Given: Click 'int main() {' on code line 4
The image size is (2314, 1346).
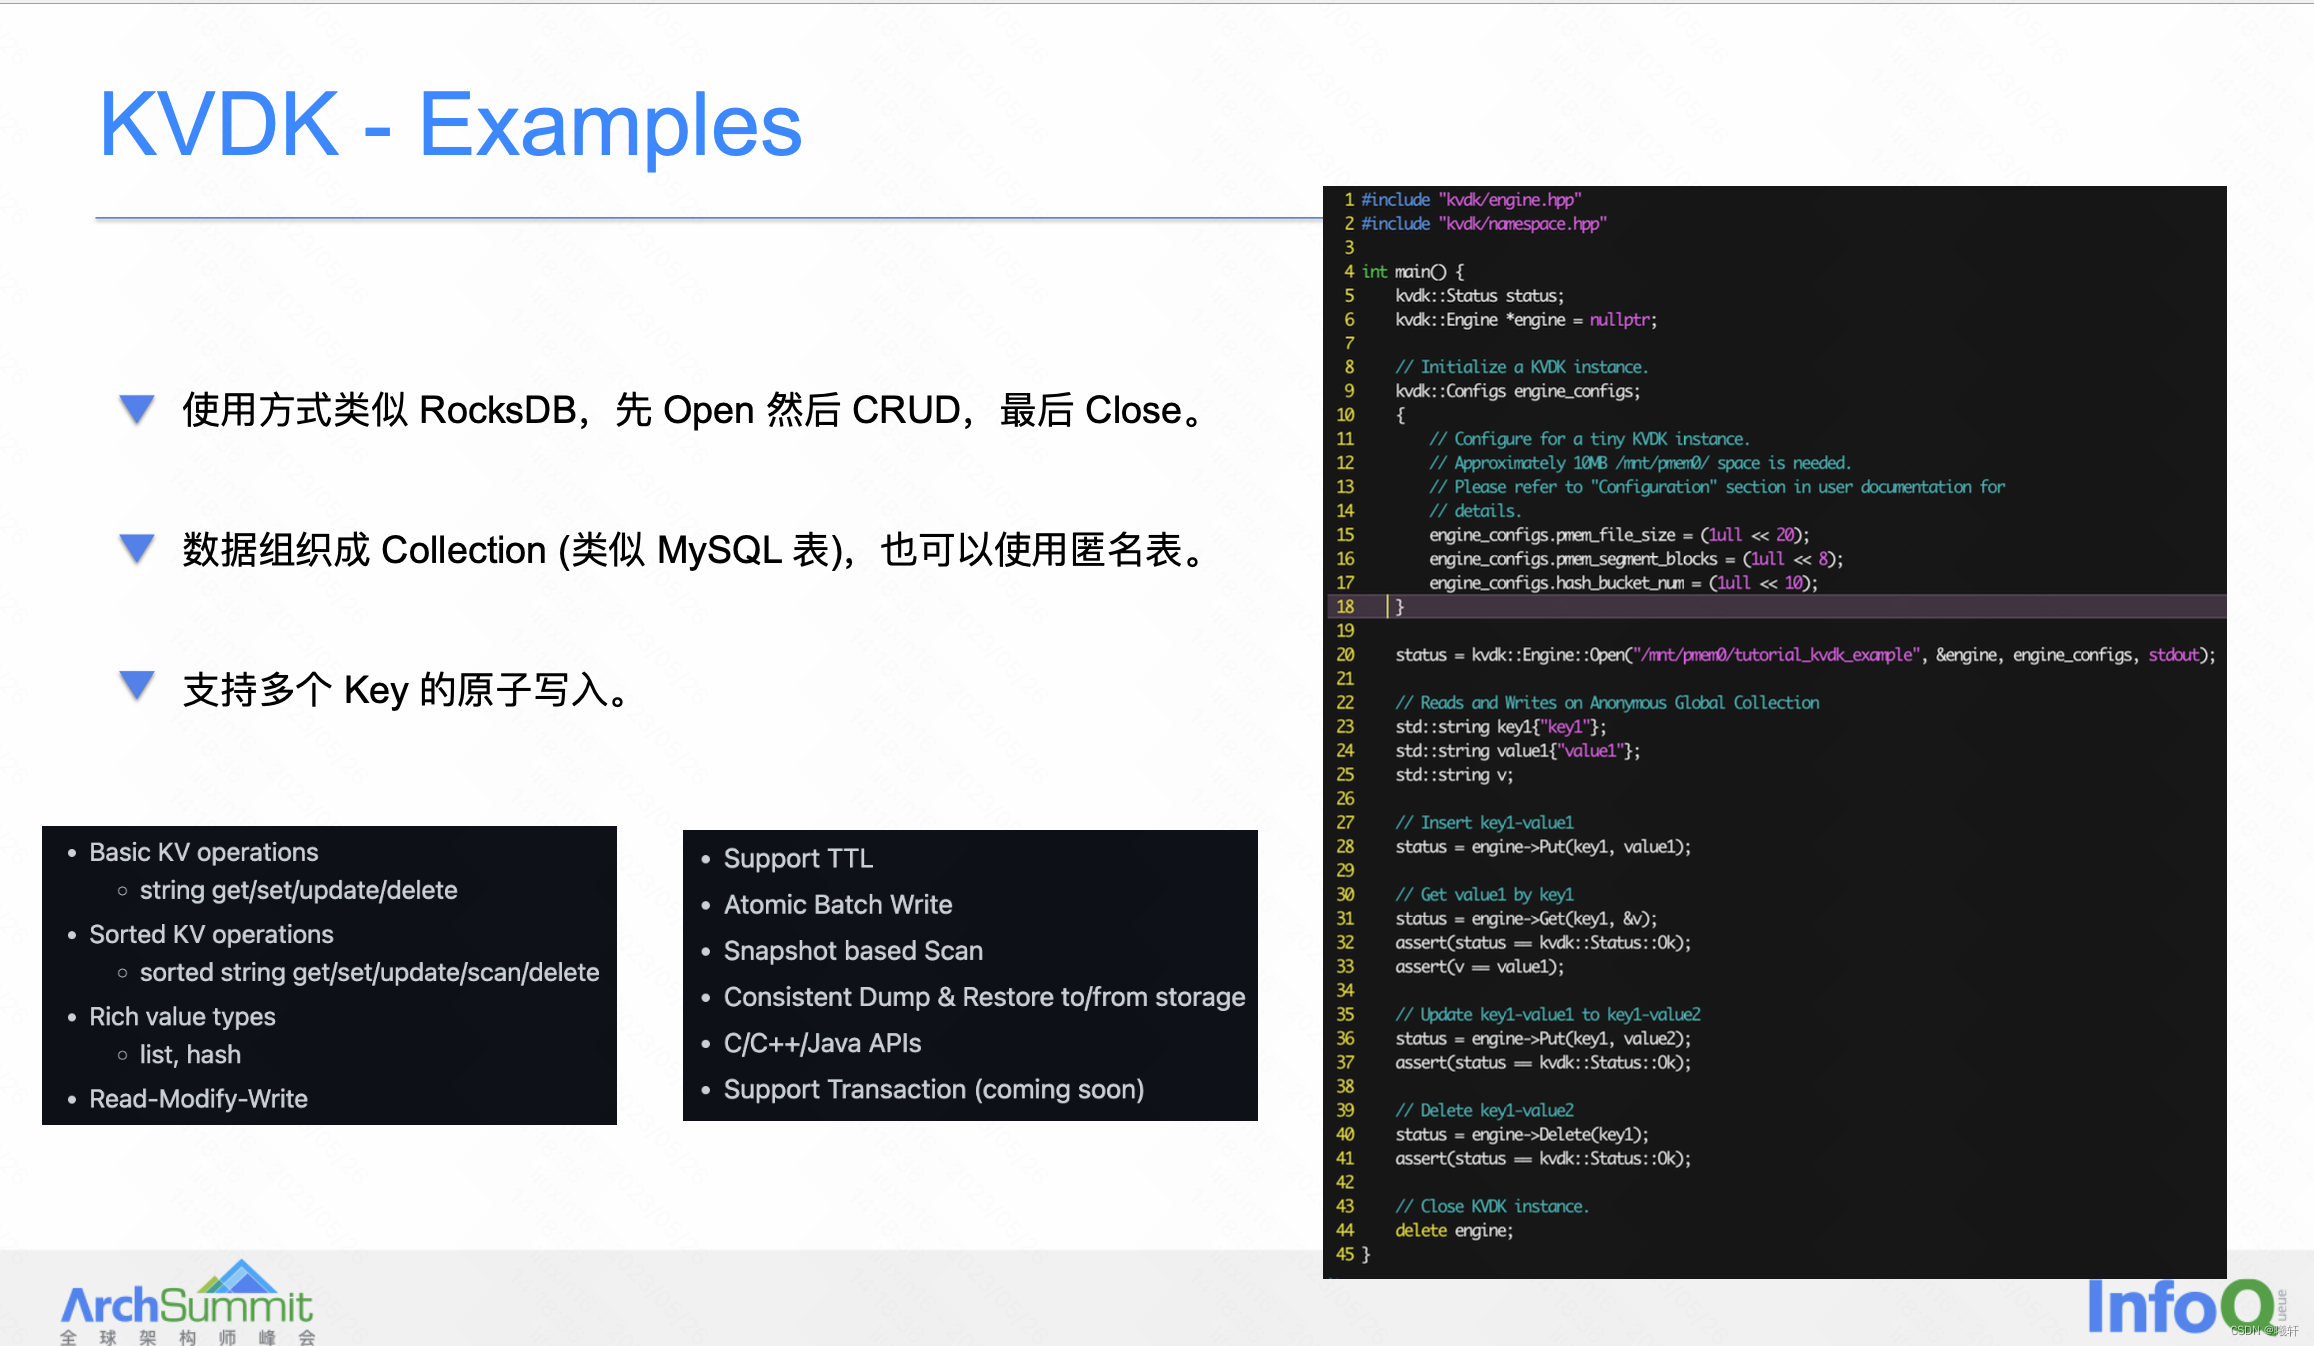Looking at the screenshot, I should (x=1412, y=272).
